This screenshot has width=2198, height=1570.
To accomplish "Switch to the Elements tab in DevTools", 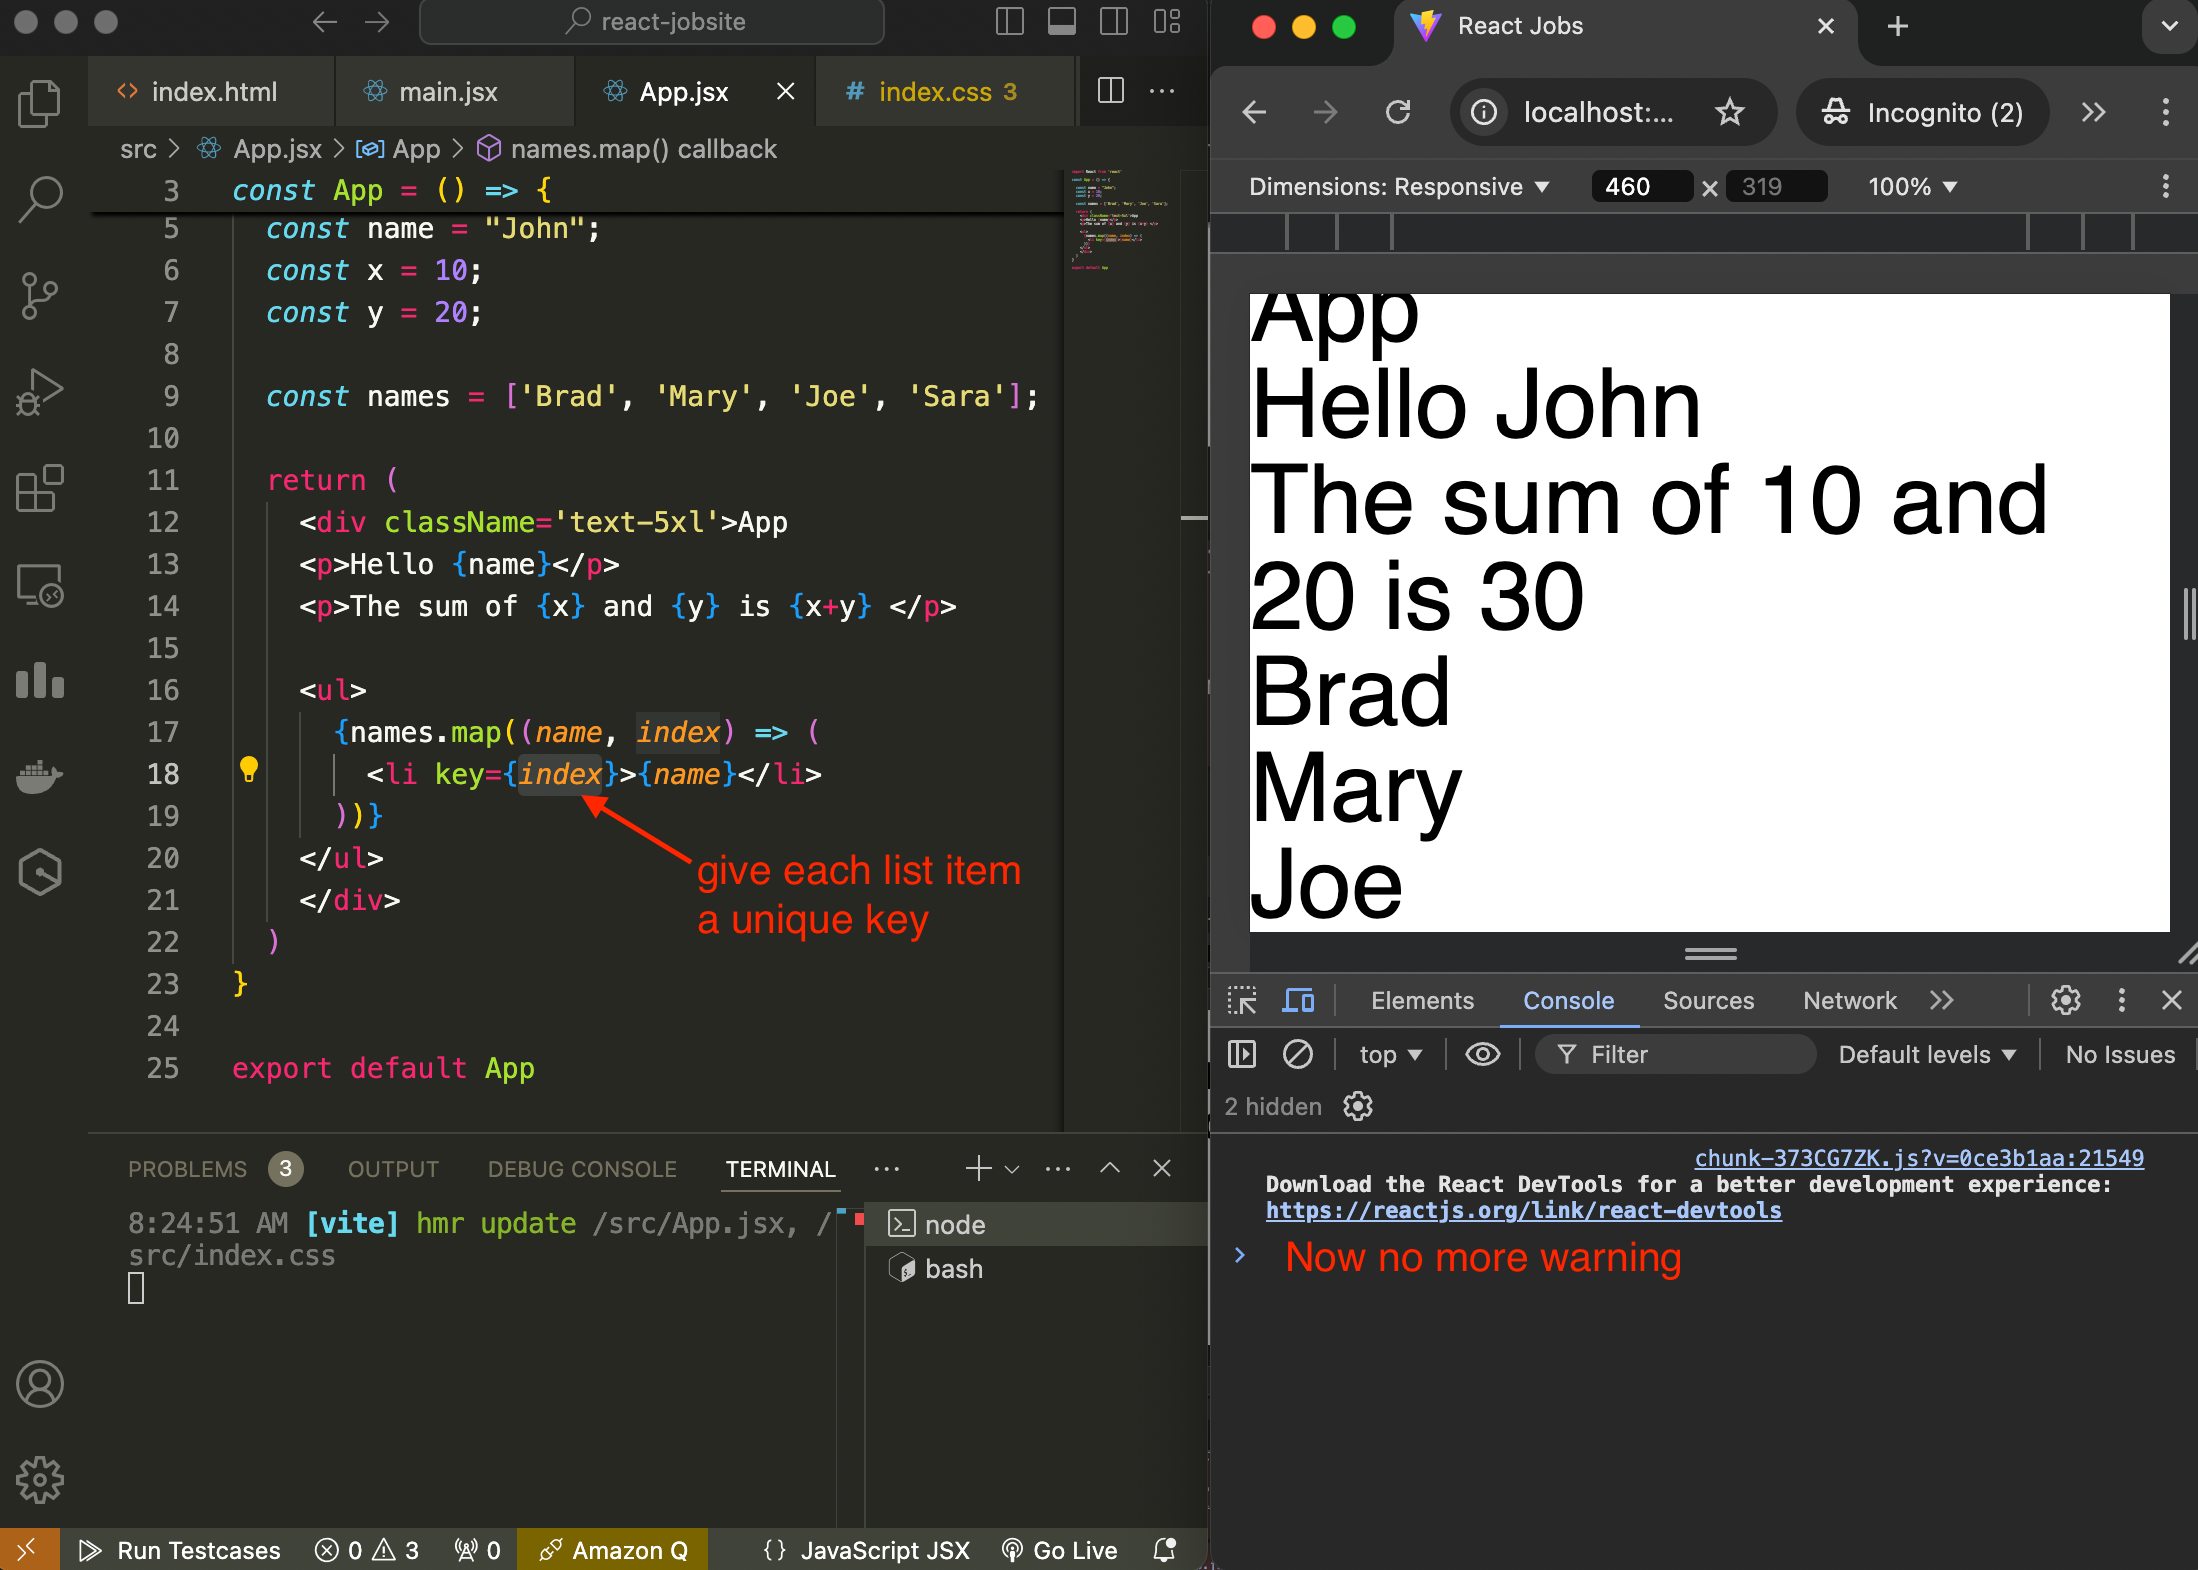I will [x=1422, y=1000].
